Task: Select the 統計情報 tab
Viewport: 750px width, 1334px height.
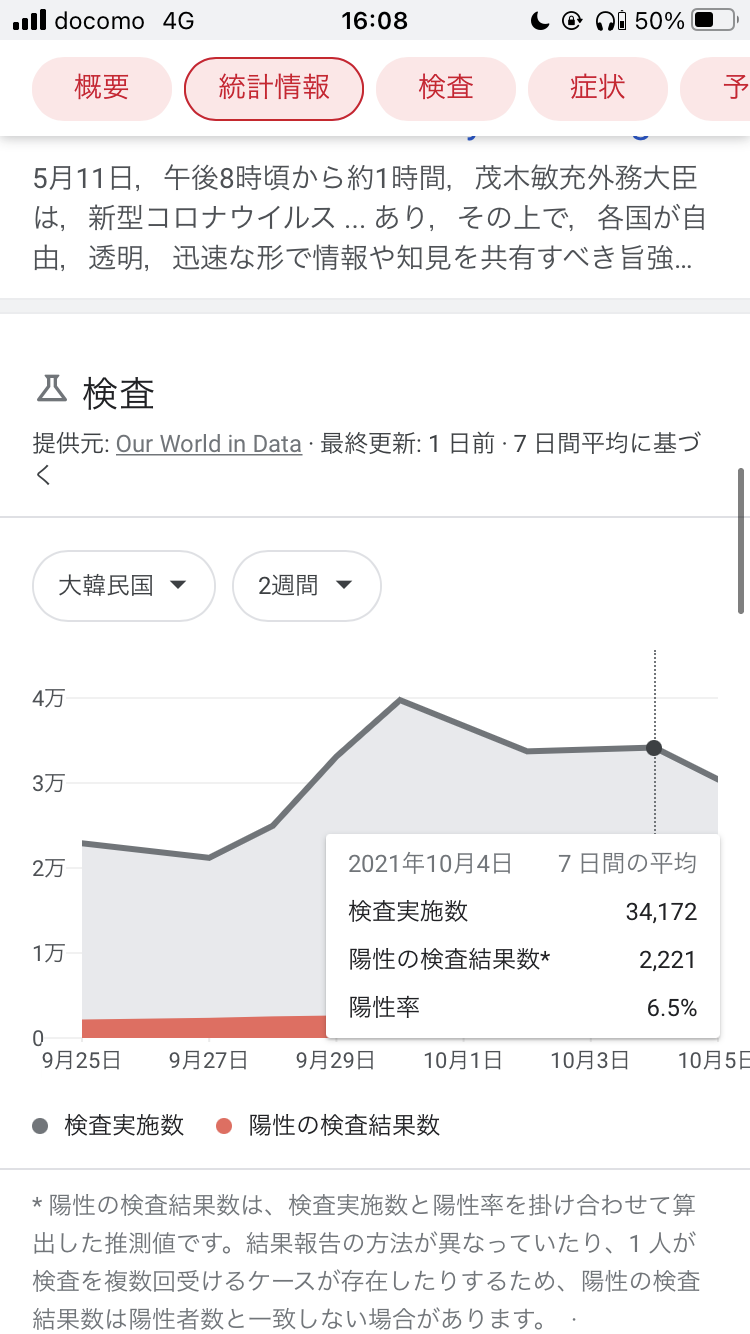Action: 274,88
